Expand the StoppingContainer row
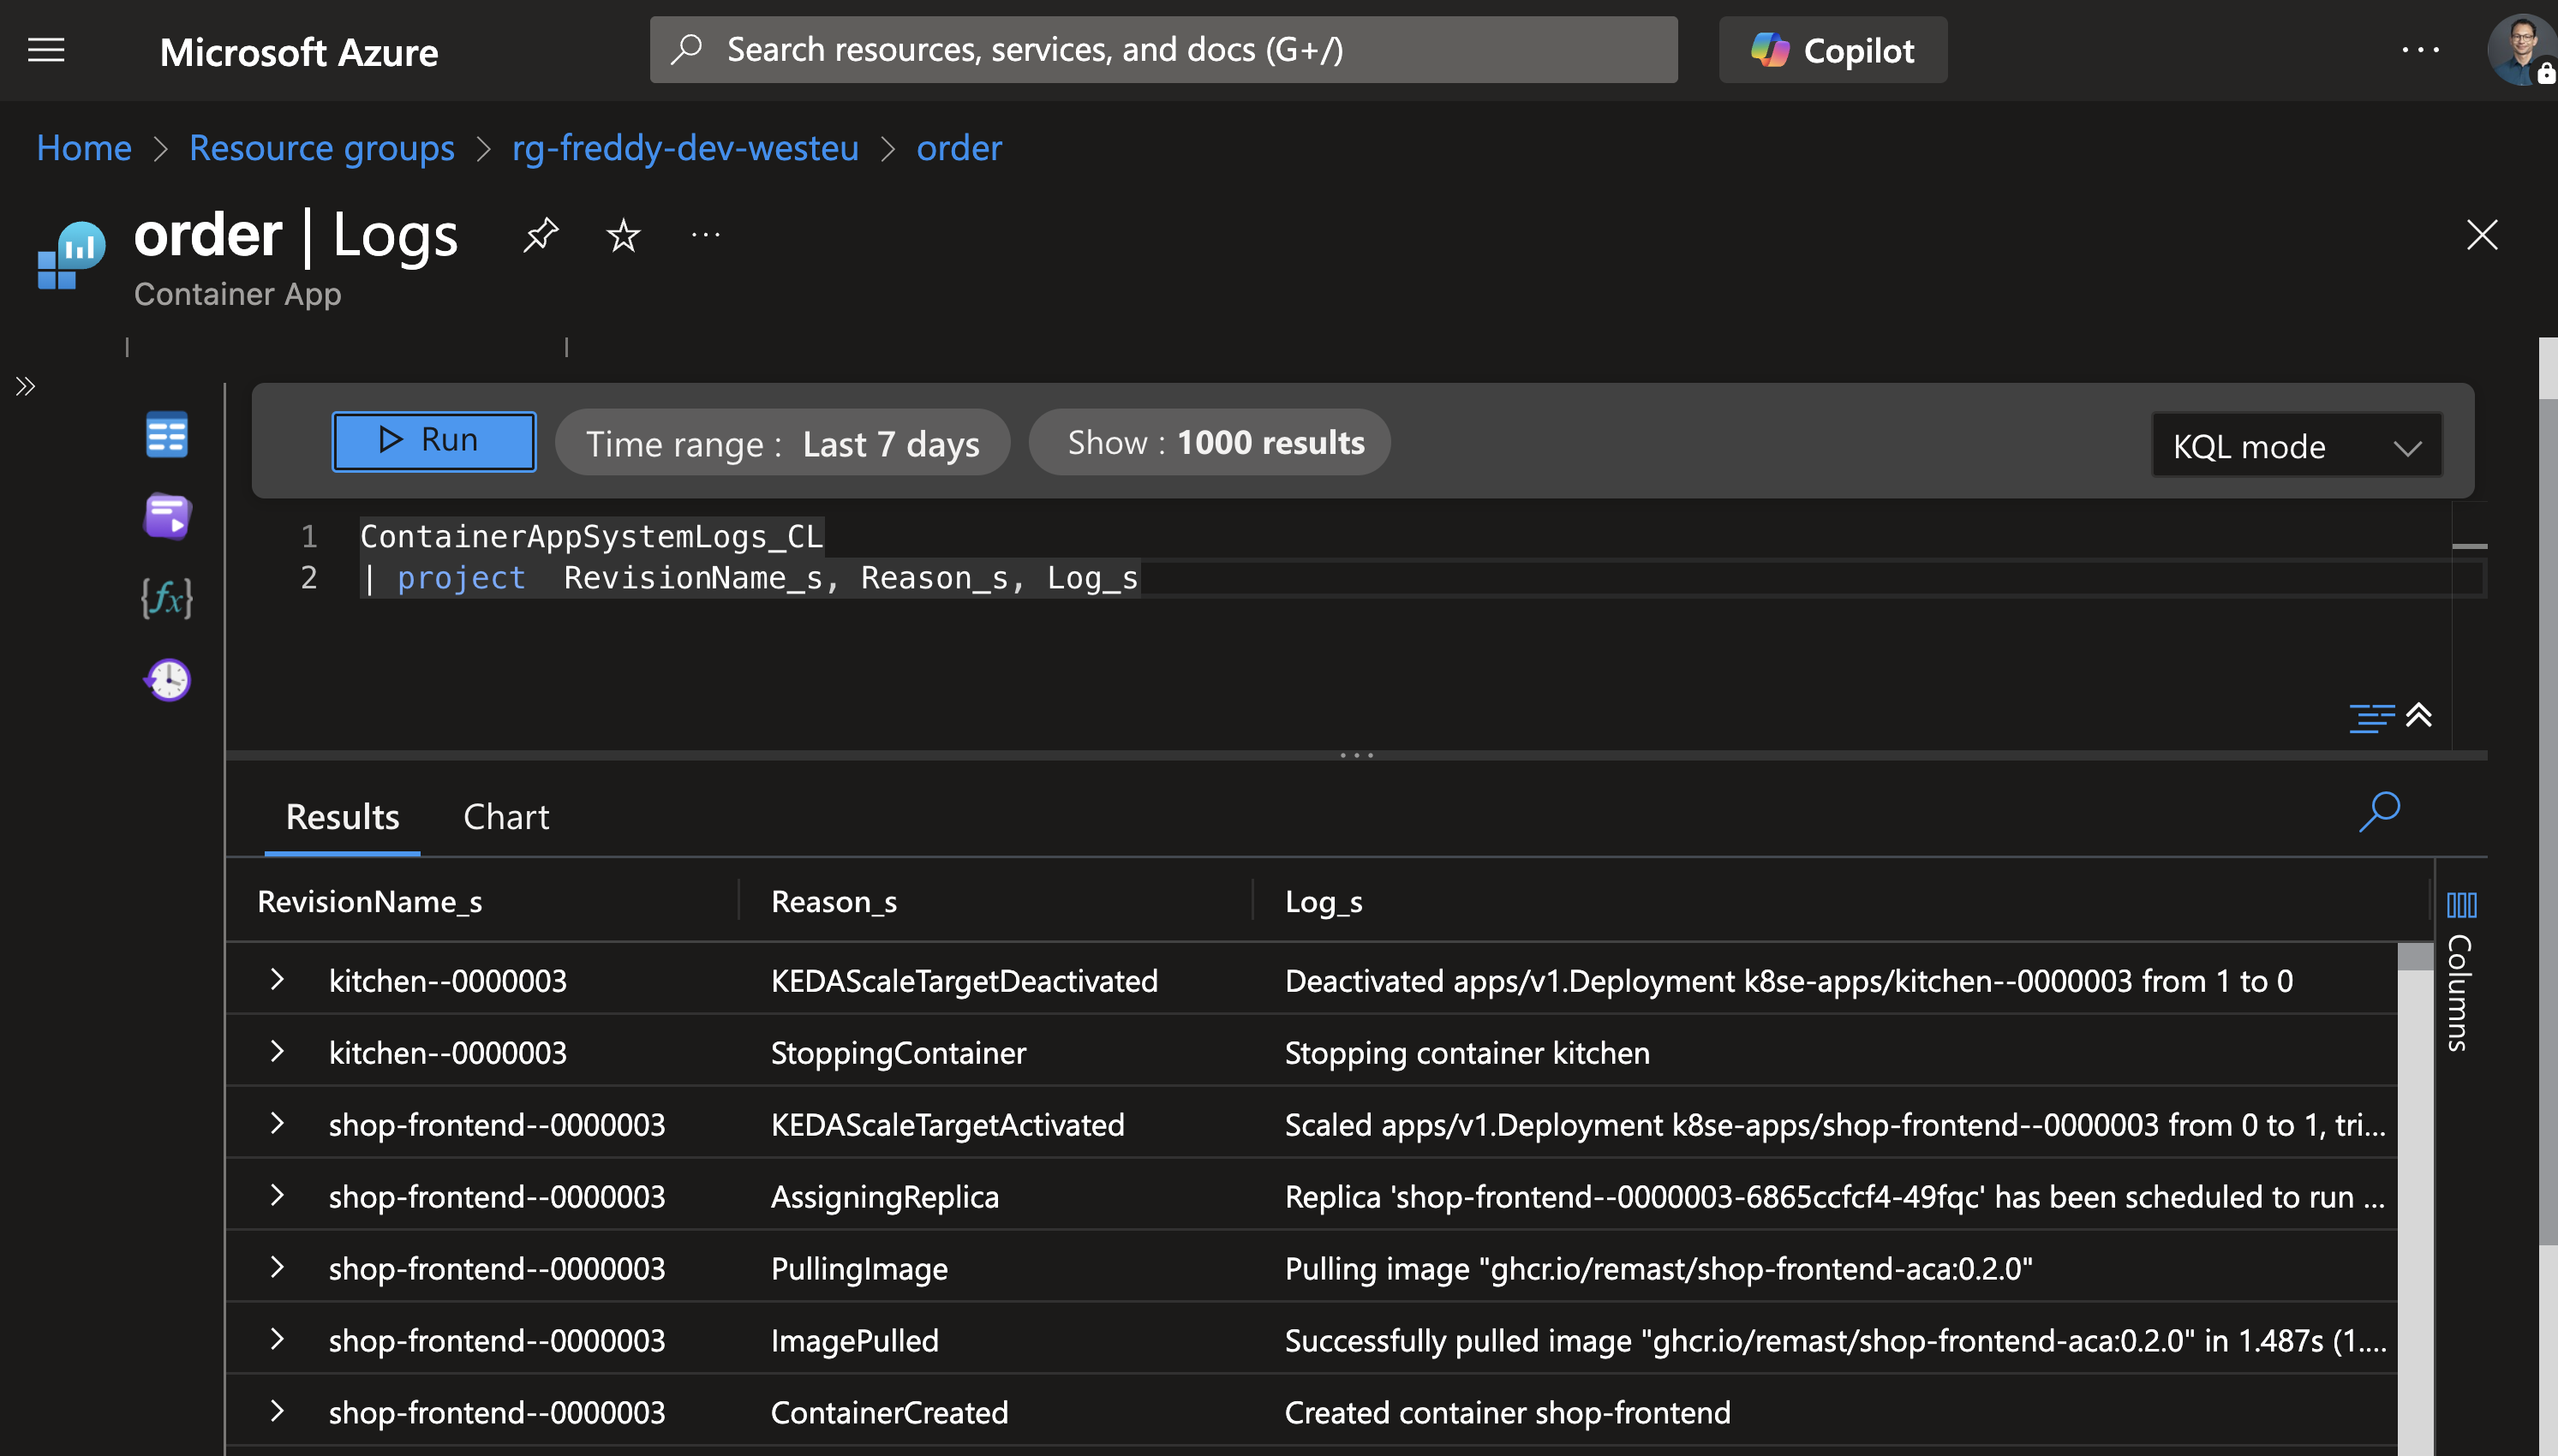Screen dimensions: 2558x1456 278,1051
